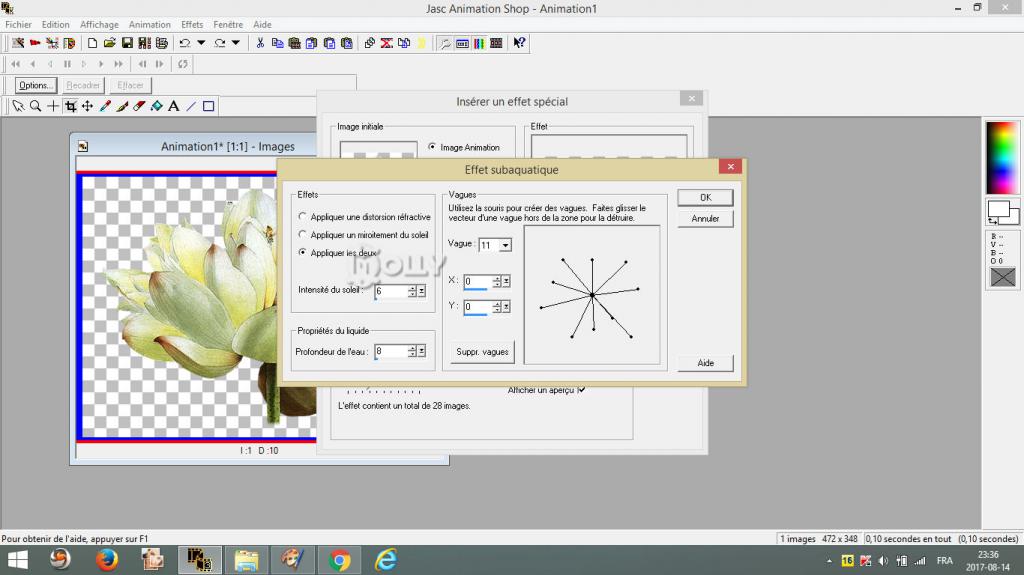Image resolution: width=1024 pixels, height=575 pixels.
Task: Open the Fichier menu
Action: click(18, 24)
